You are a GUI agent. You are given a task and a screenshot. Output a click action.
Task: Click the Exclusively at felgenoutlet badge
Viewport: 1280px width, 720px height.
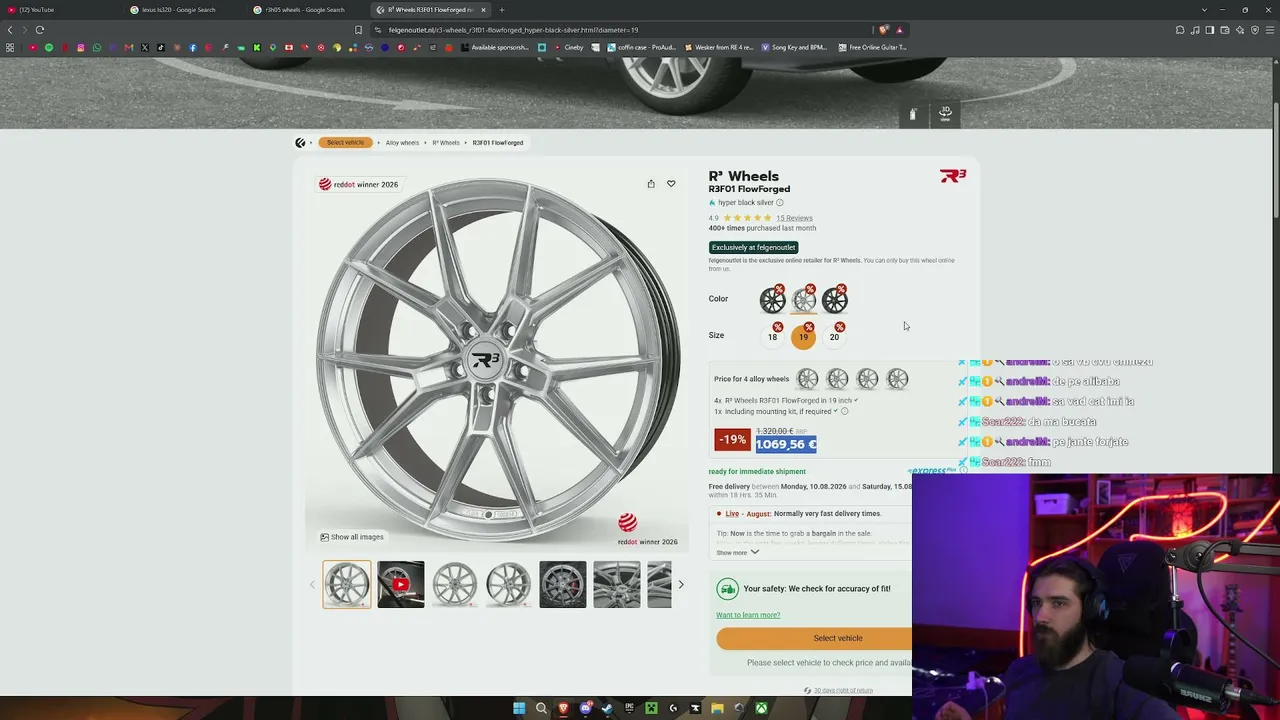(754, 247)
